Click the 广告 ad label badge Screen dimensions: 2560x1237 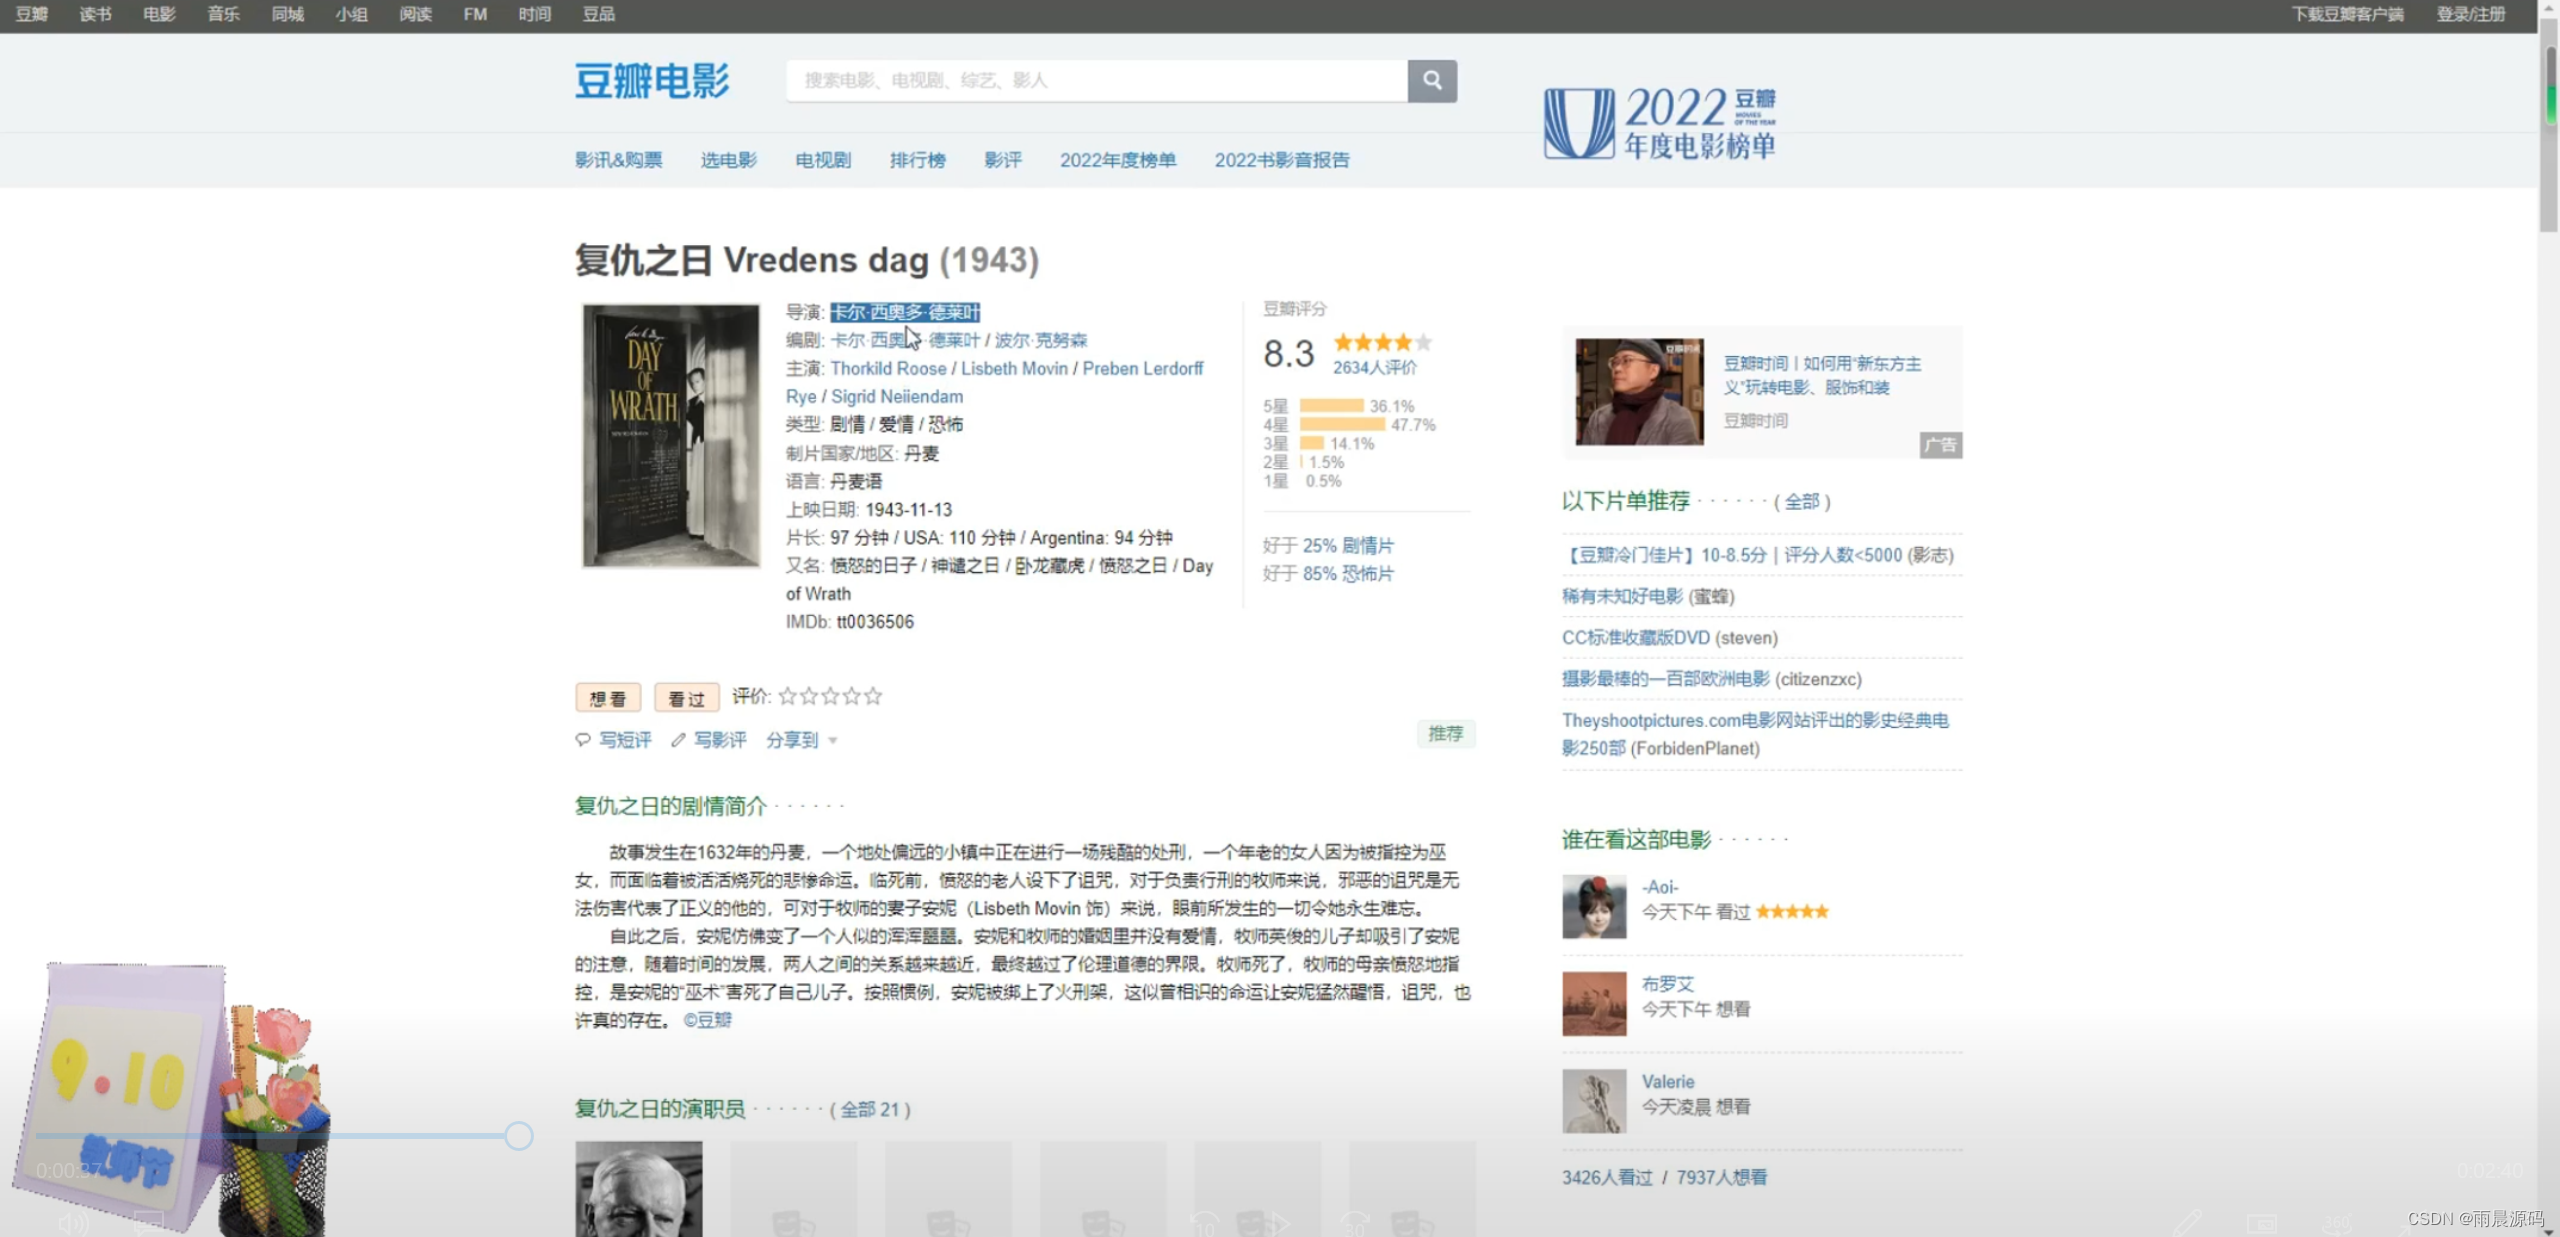click(x=1941, y=445)
